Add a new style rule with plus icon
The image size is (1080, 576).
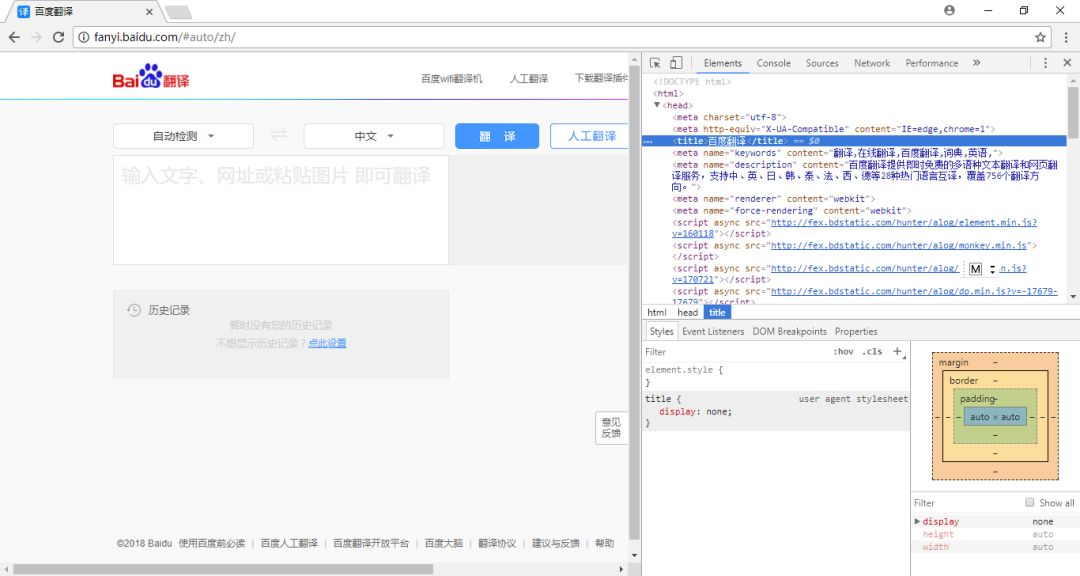click(898, 352)
